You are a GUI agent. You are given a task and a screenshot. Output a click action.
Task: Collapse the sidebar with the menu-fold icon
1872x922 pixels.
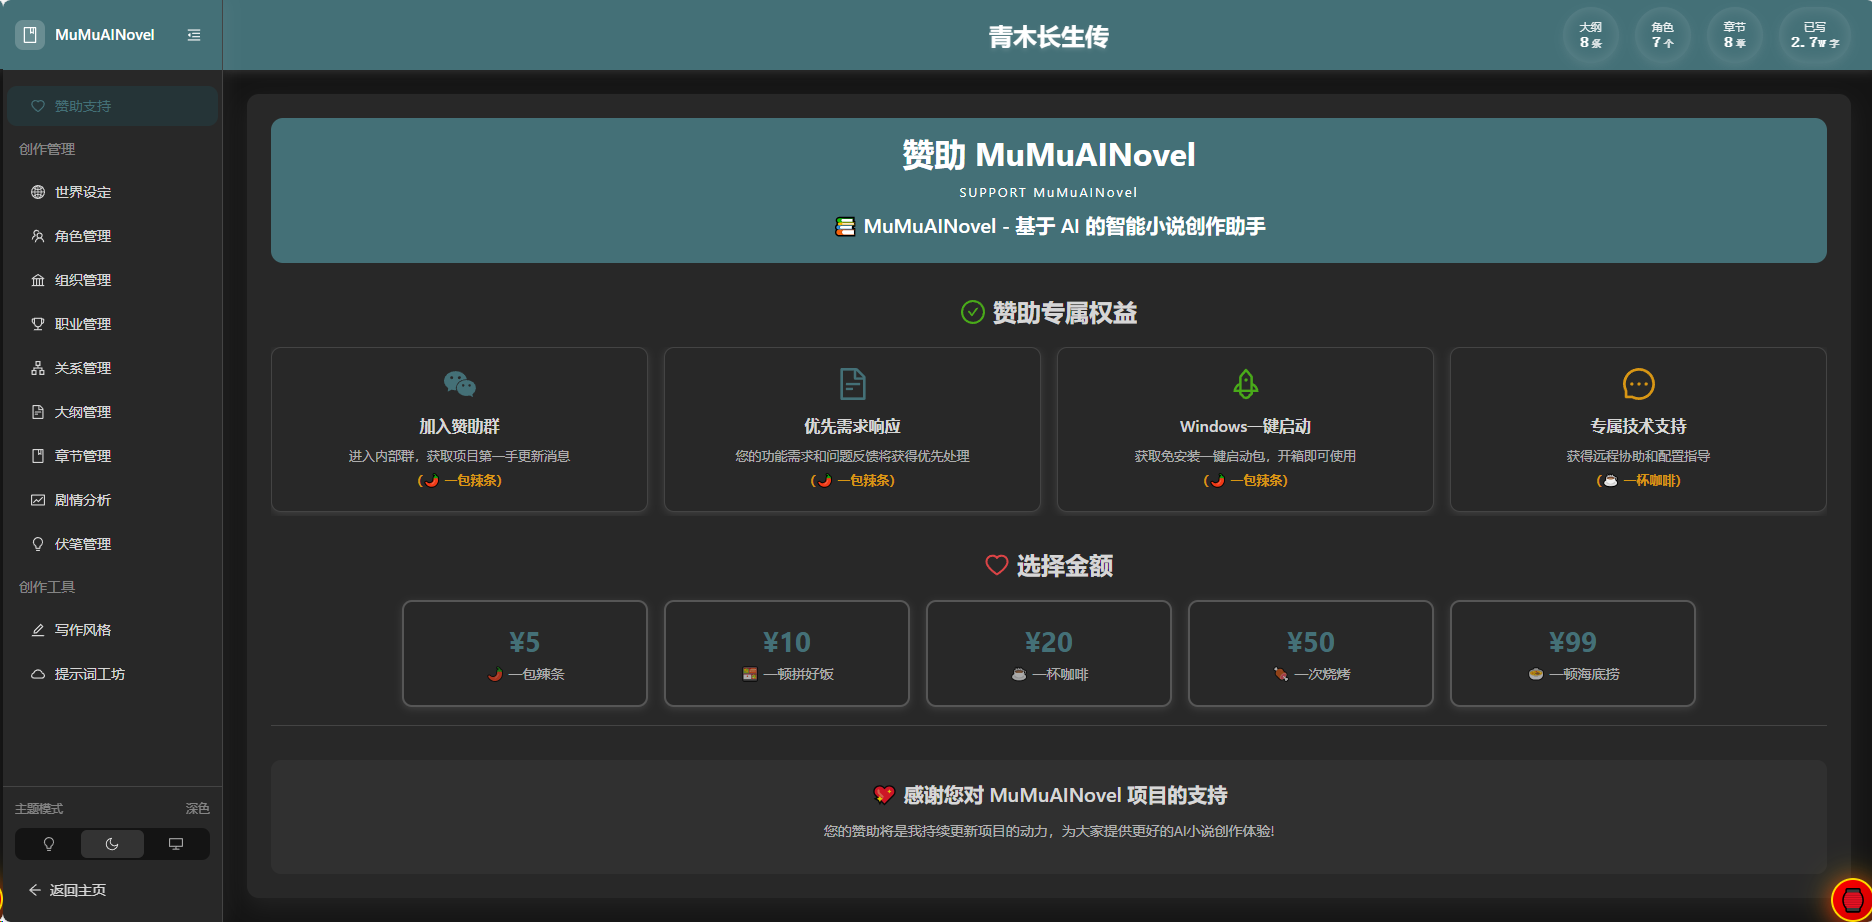click(x=194, y=35)
